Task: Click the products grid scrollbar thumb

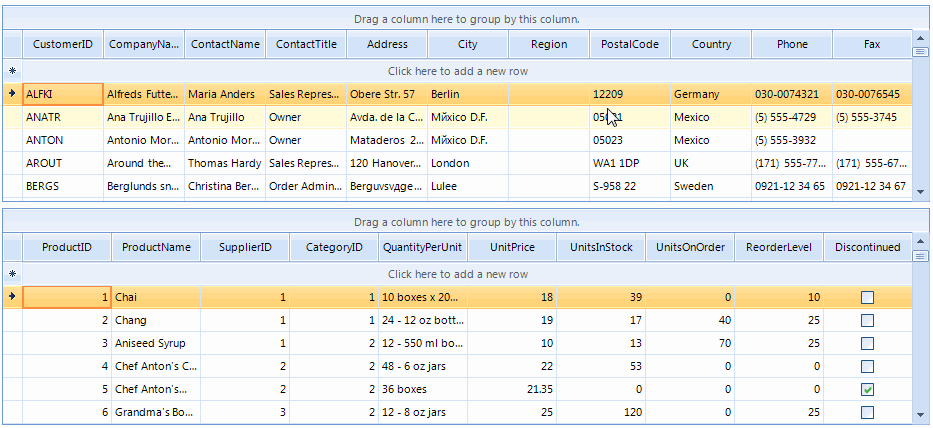Action: pyautogui.click(x=921, y=256)
